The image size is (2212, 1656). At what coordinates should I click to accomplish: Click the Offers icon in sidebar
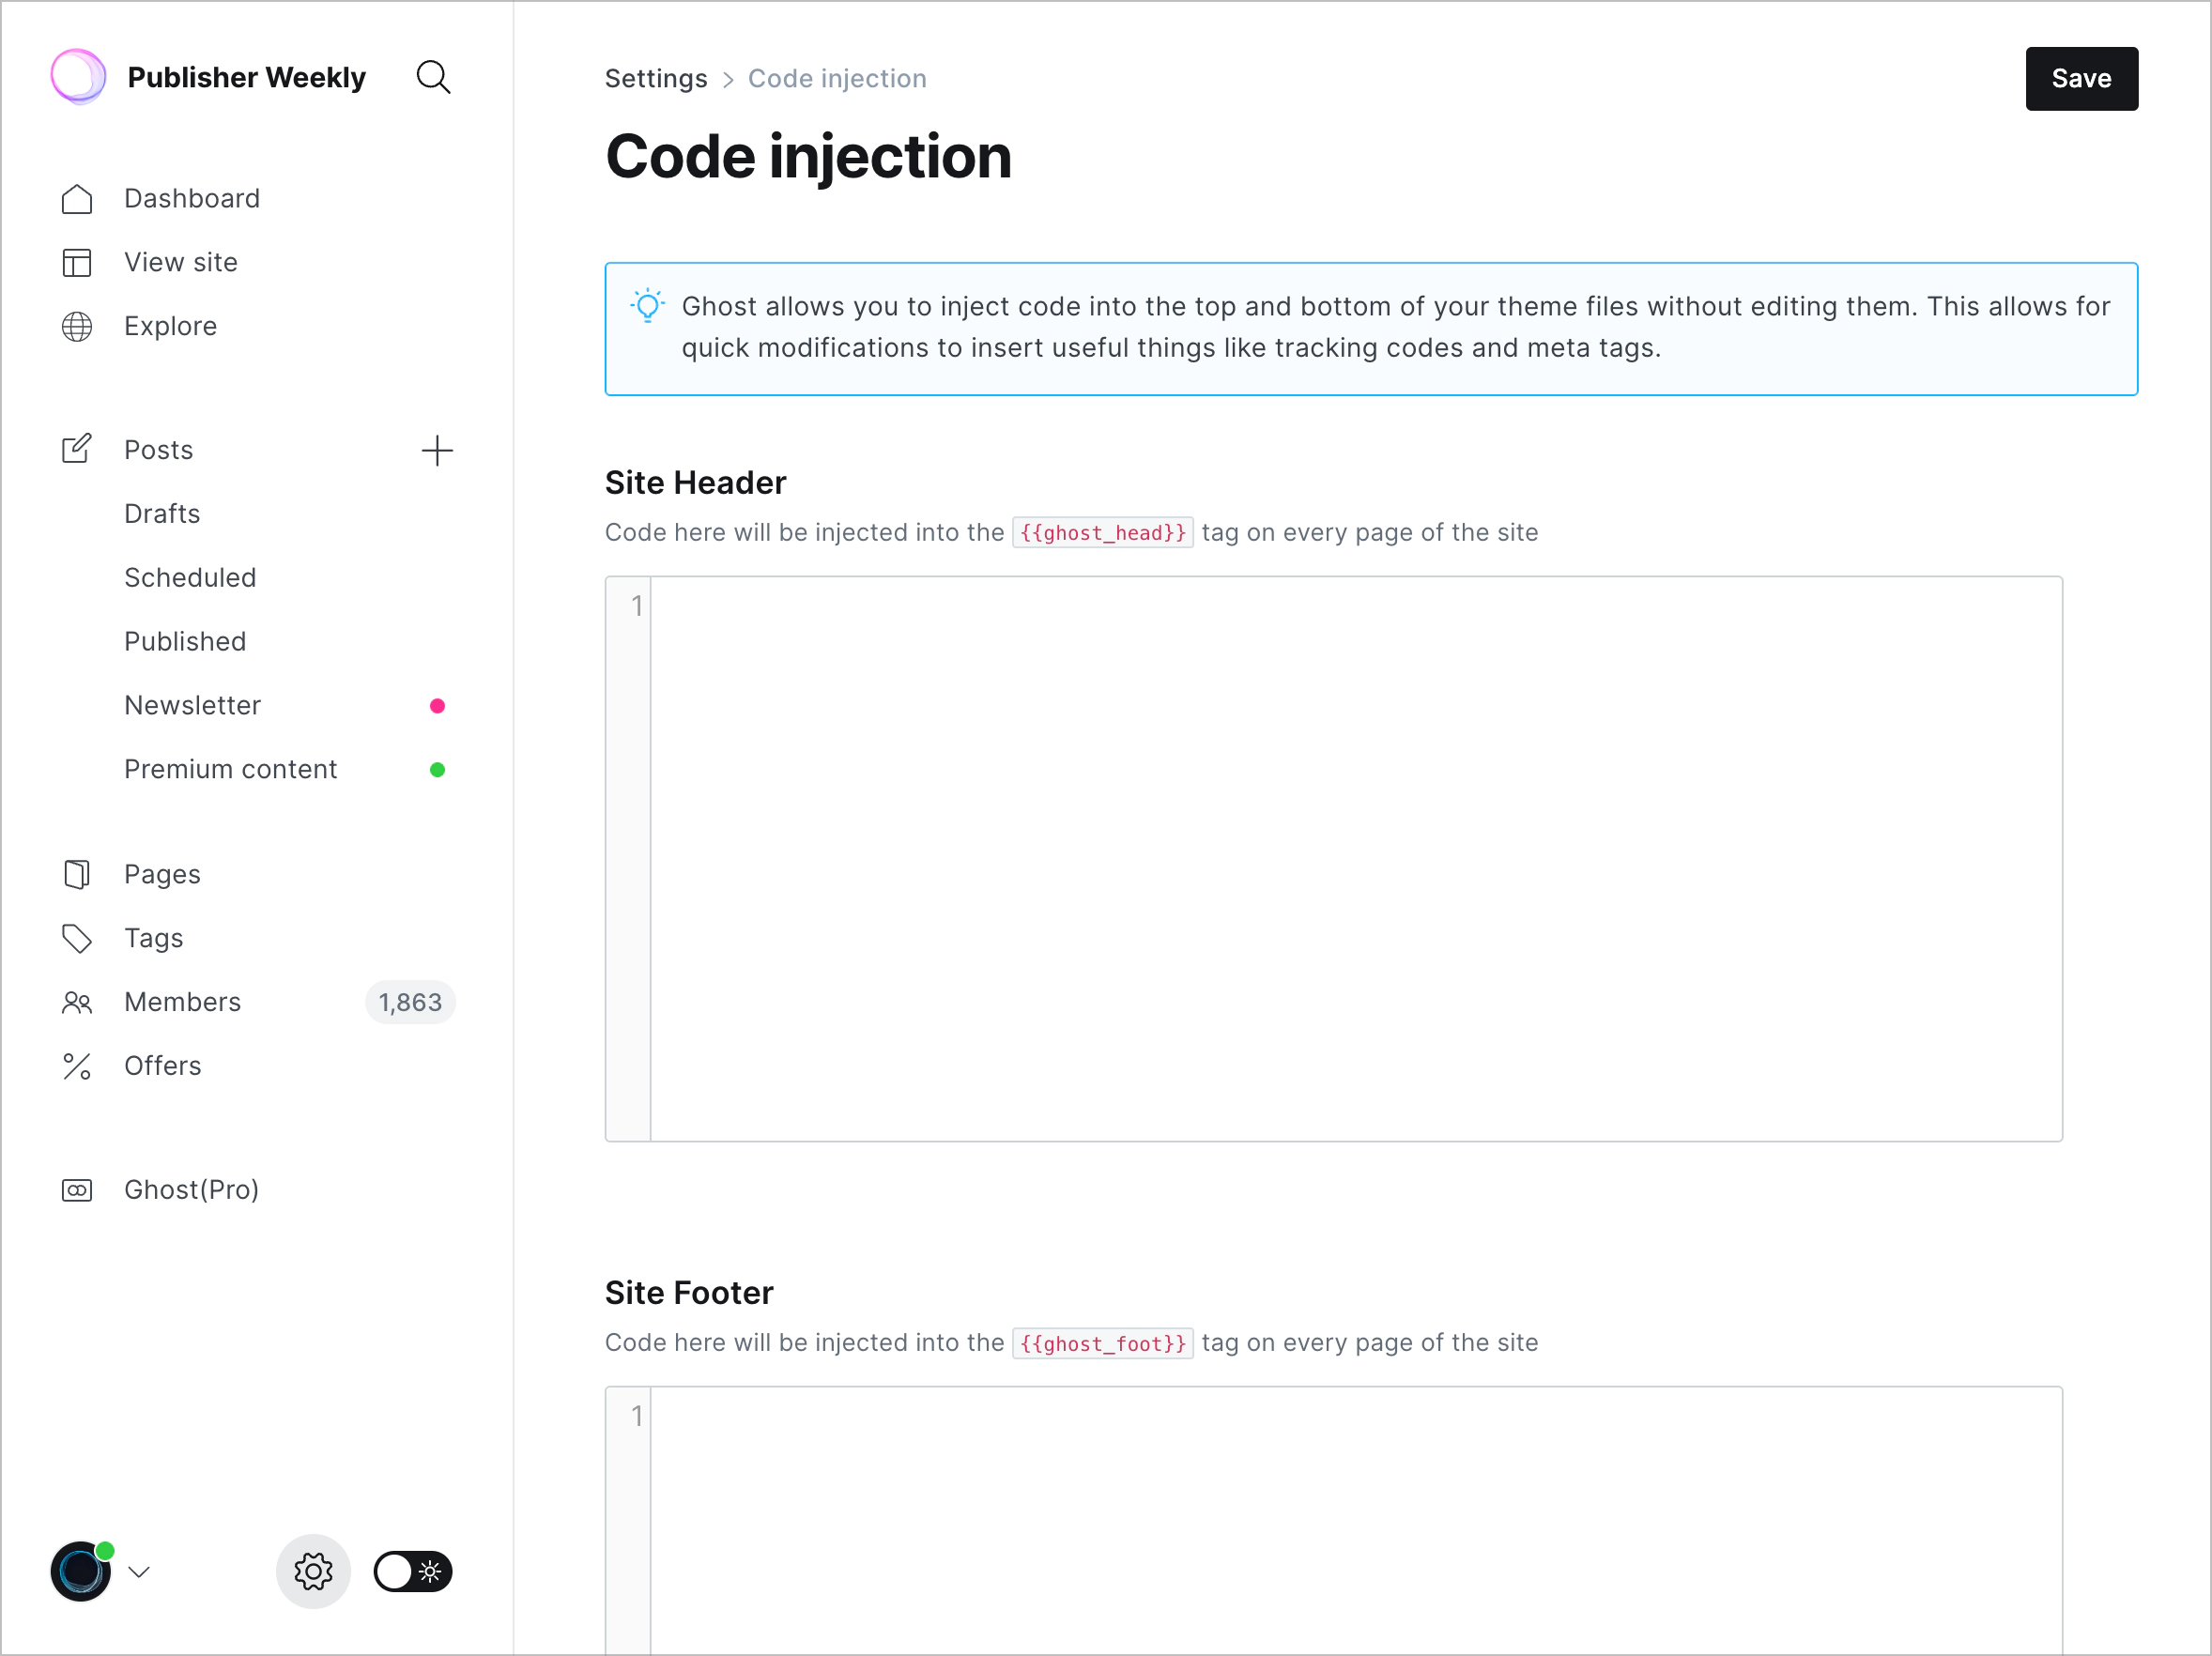point(76,1065)
